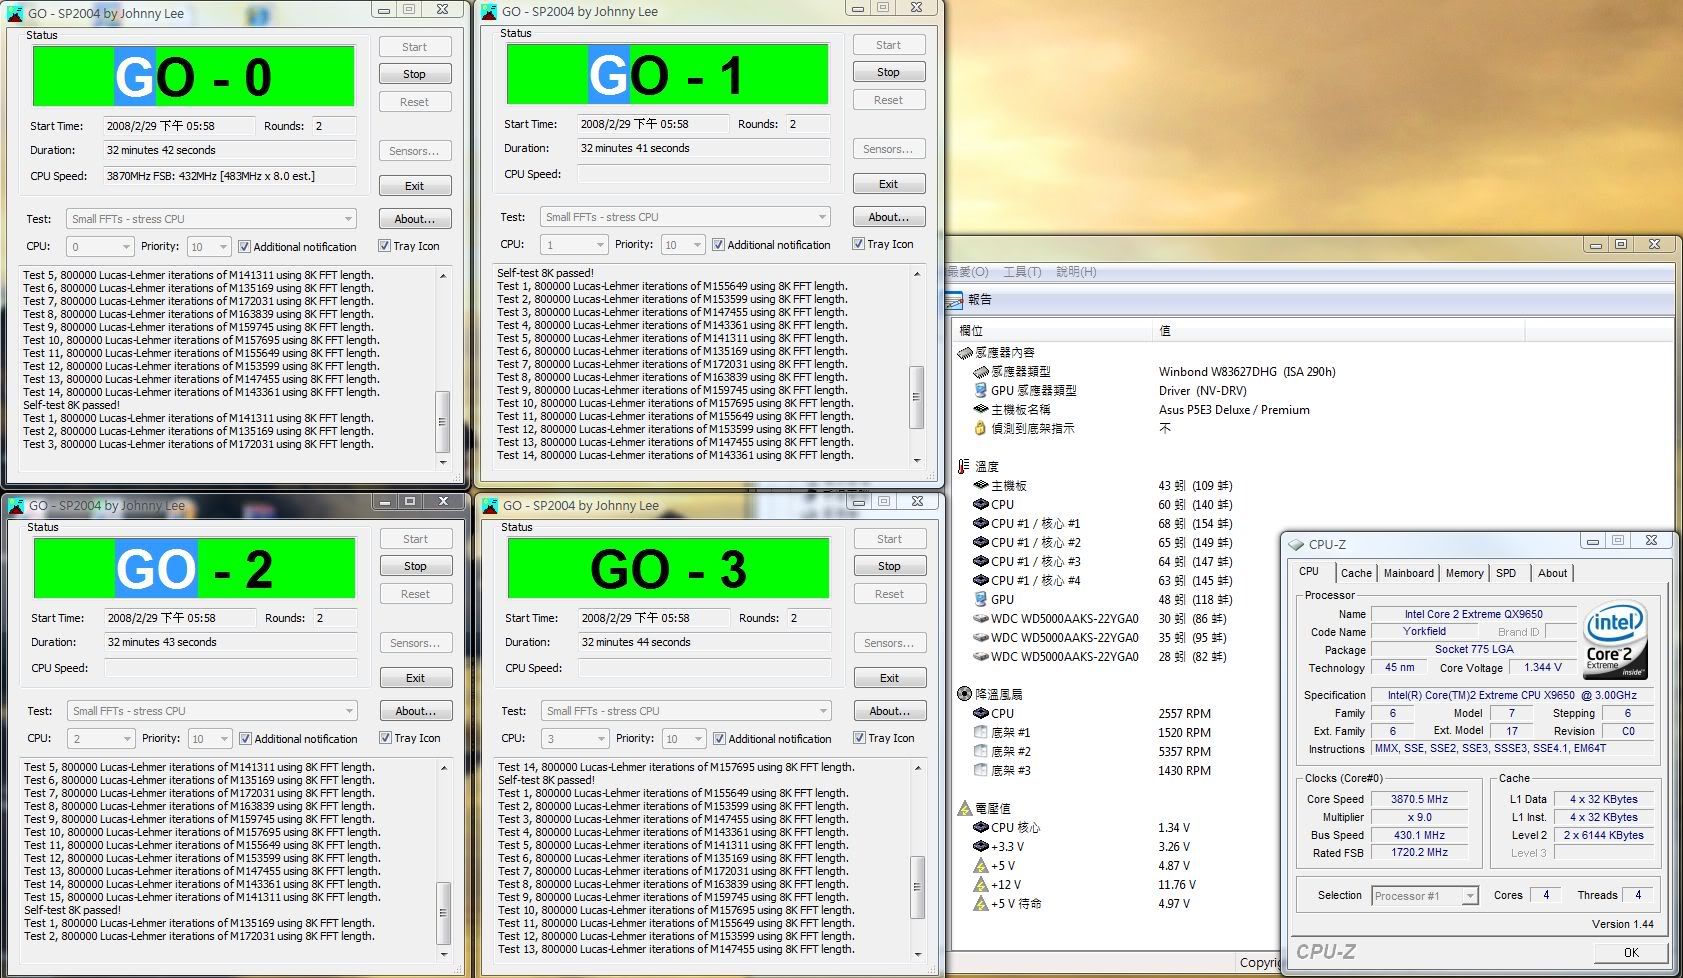
Task: Toggle Tray Icon checkbox in GO-1 window
Action: (858, 244)
